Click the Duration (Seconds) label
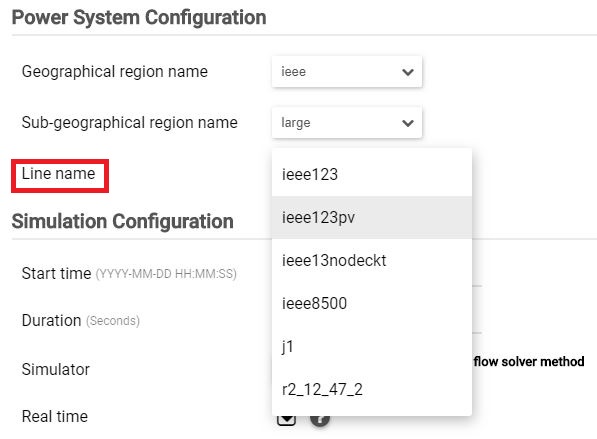Screen dimensions: 597x439 [x=81, y=321]
